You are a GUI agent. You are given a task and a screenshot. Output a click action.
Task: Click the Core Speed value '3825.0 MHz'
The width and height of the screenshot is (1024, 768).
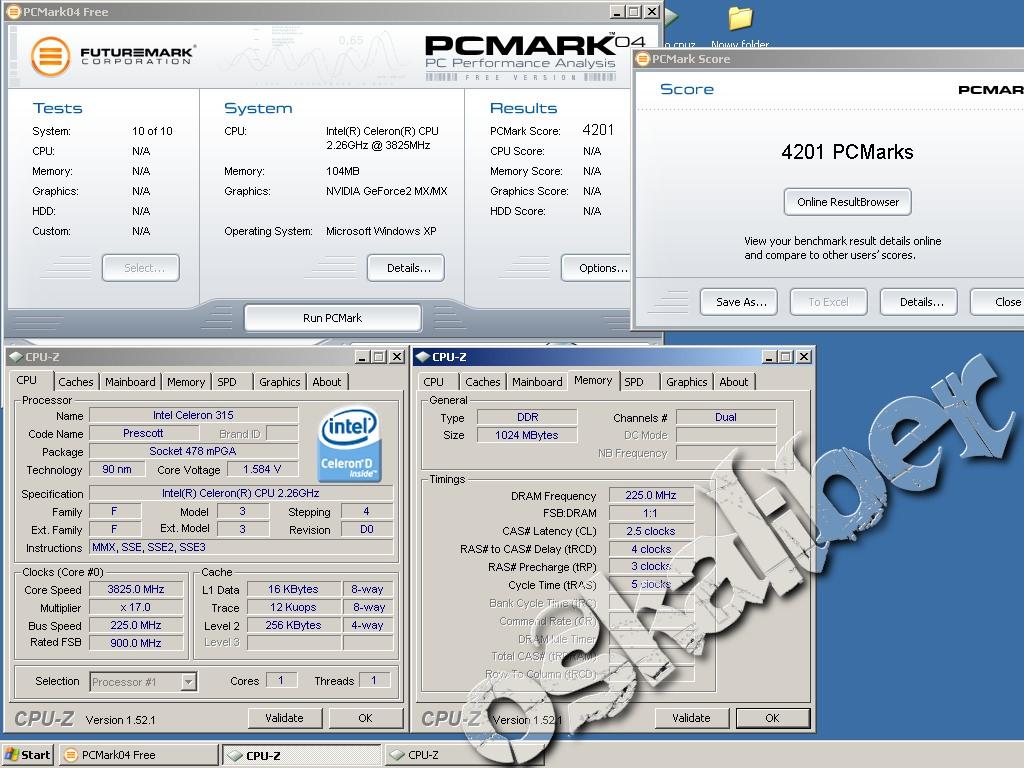136,589
